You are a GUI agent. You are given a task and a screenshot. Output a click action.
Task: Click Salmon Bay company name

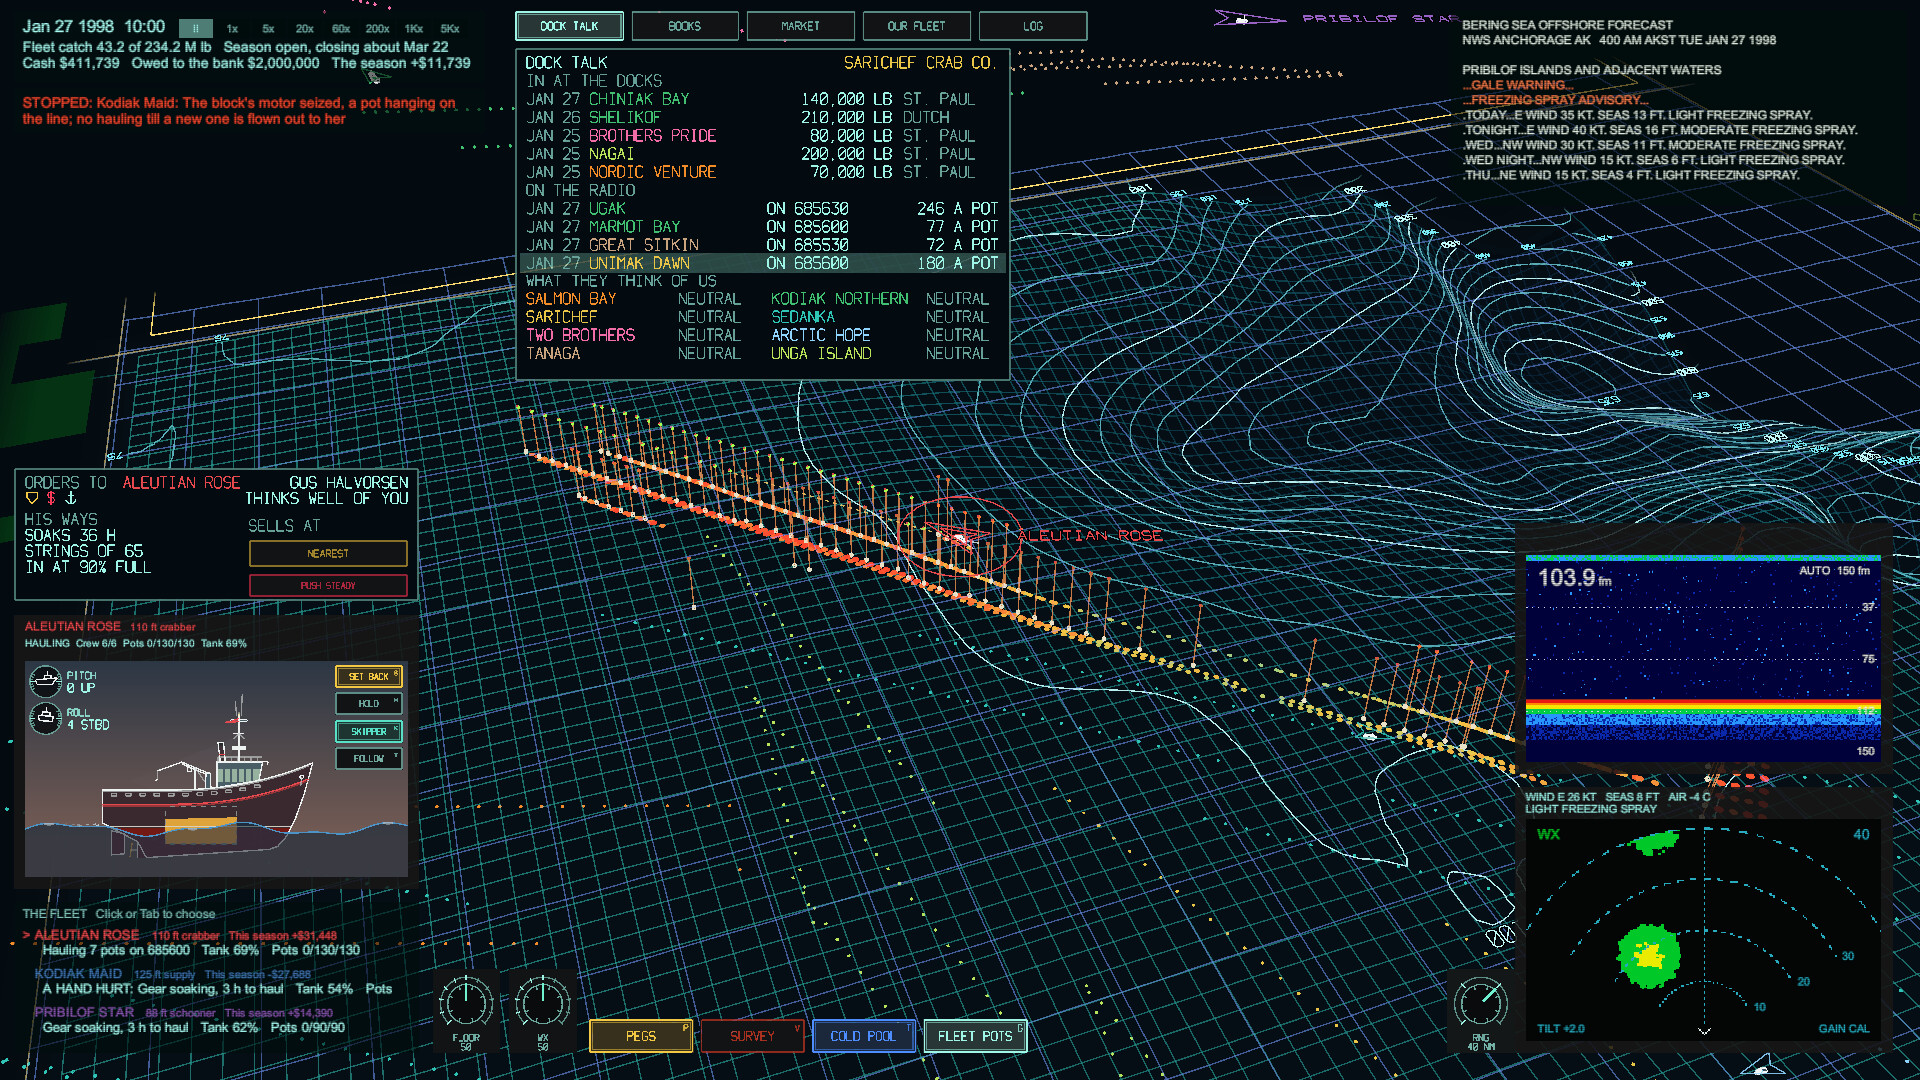pos(571,299)
